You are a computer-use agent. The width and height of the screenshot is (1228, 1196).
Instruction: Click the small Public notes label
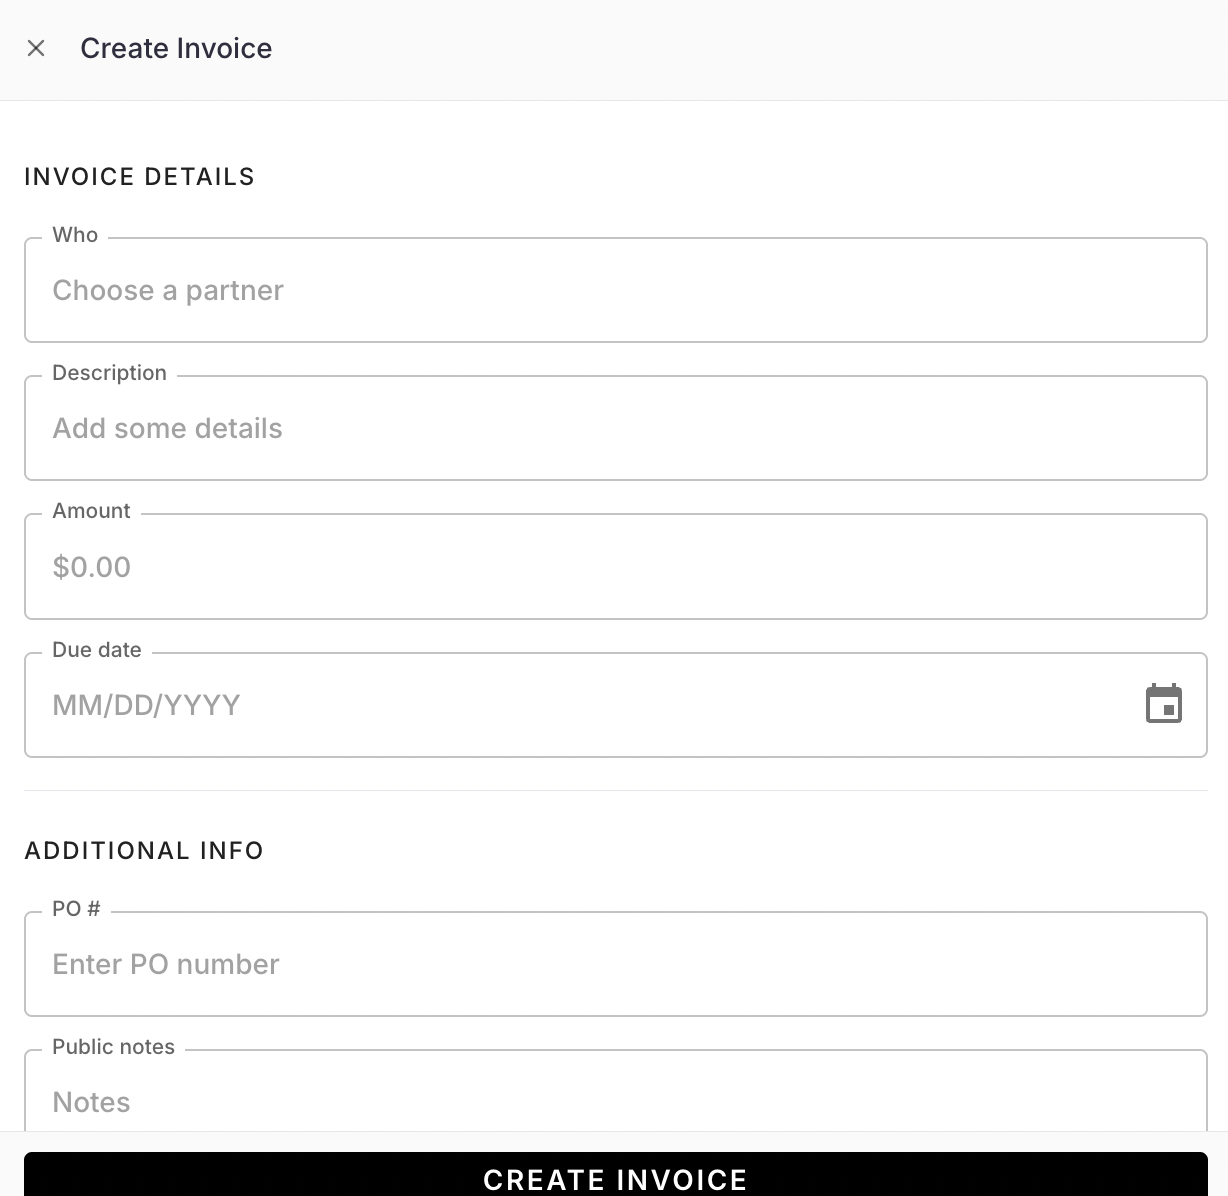pos(113,1047)
